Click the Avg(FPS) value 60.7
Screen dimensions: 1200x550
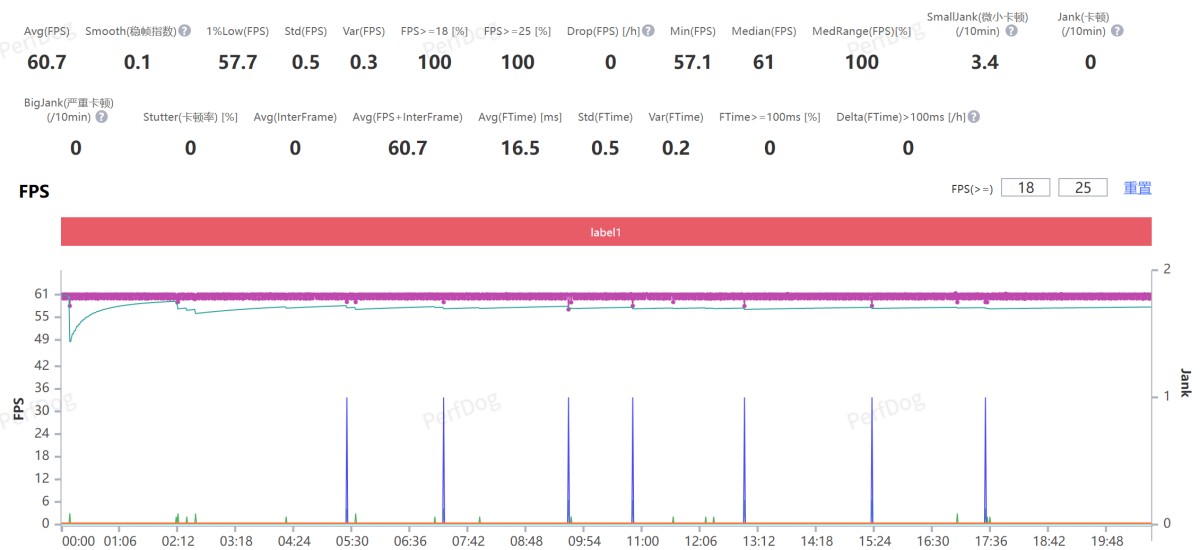coord(47,62)
